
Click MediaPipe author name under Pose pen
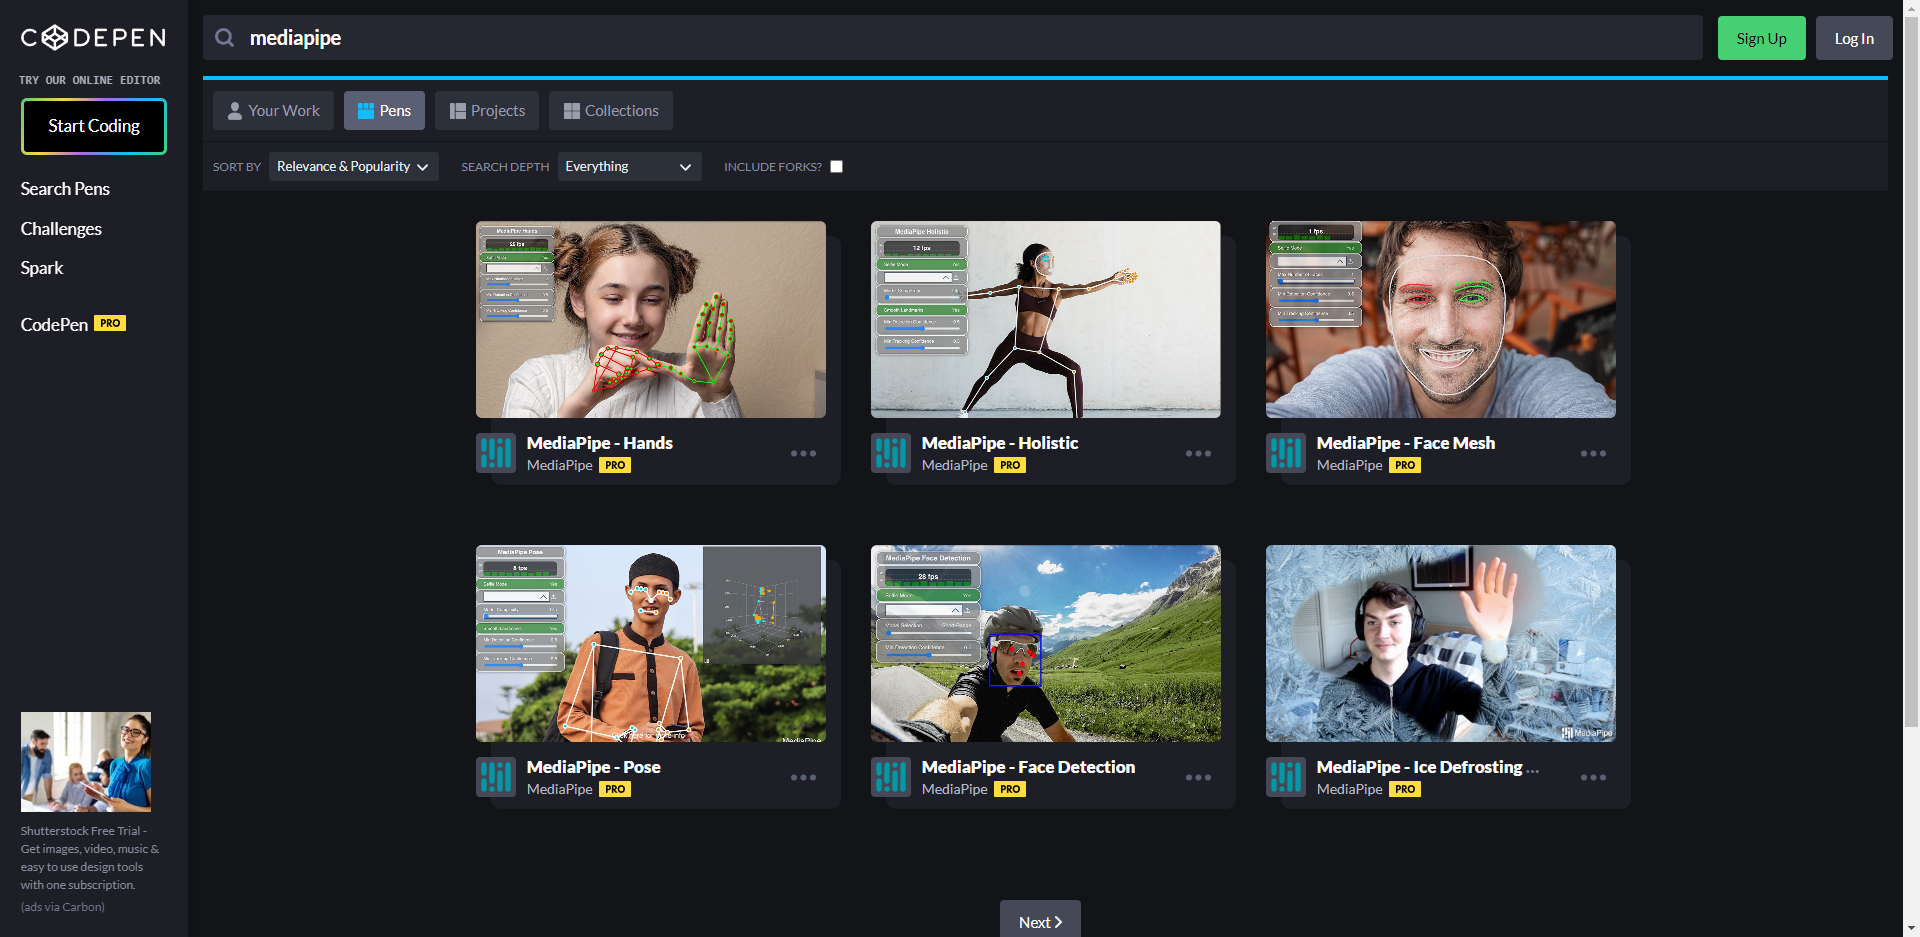point(560,789)
